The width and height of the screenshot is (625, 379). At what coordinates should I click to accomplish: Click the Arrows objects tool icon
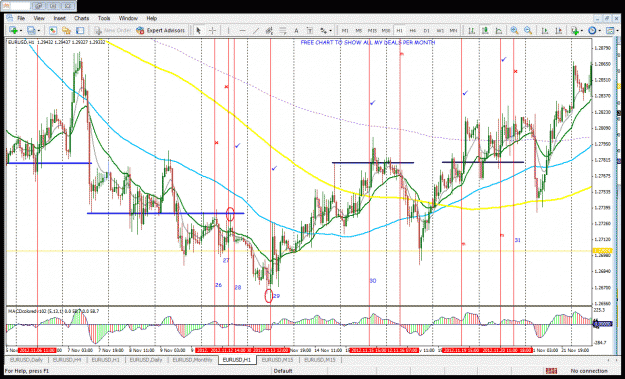pyautogui.click(x=323, y=30)
